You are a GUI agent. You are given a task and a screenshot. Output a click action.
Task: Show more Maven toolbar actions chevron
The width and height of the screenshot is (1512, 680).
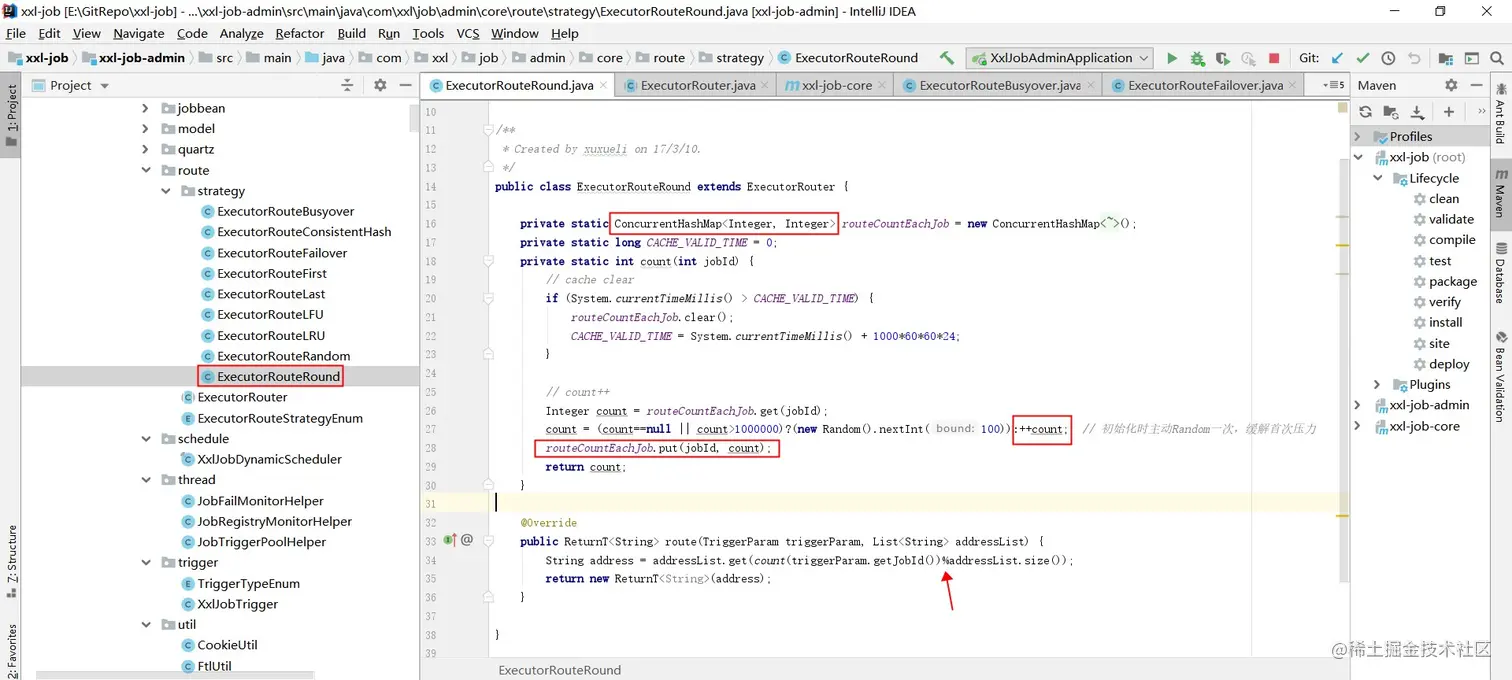click(x=1481, y=112)
